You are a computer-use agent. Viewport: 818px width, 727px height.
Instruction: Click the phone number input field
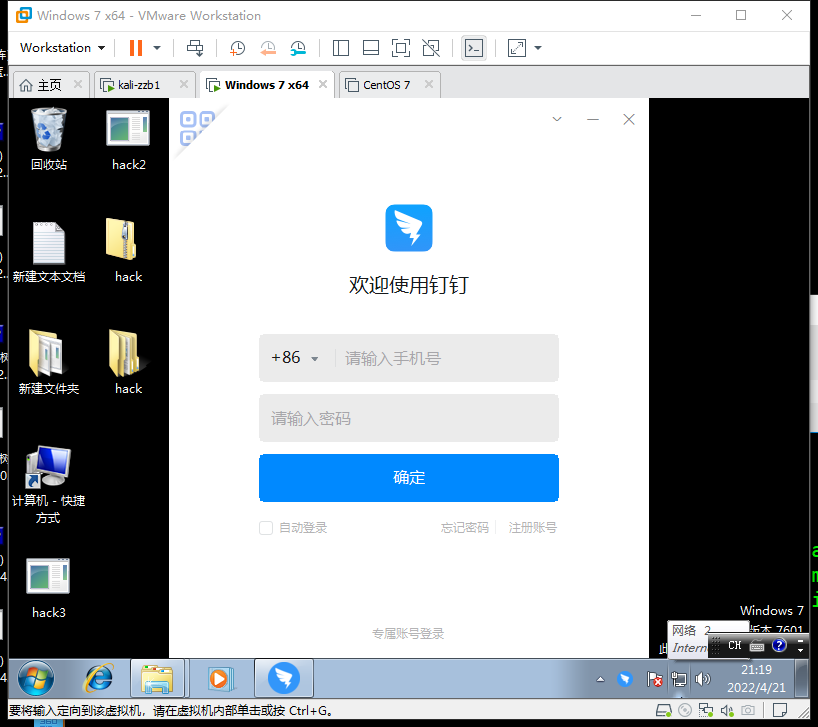click(x=446, y=358)
